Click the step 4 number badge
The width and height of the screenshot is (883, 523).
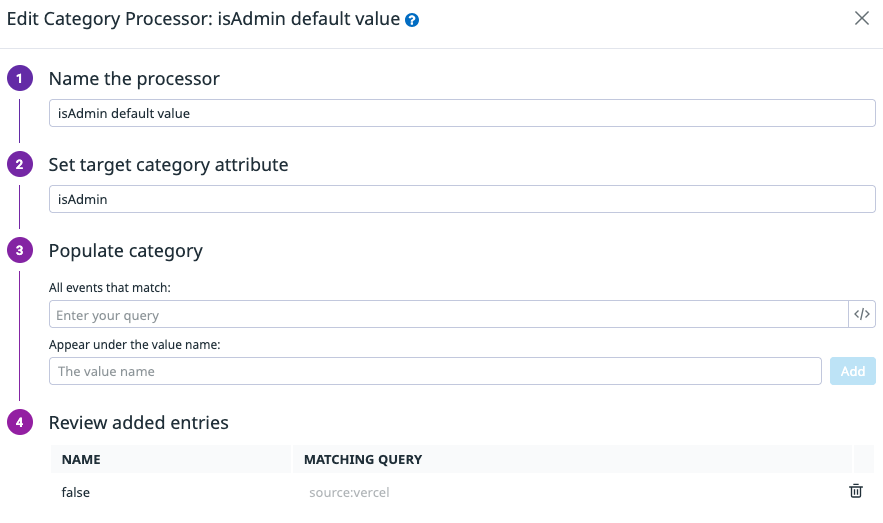coord(20,423)
